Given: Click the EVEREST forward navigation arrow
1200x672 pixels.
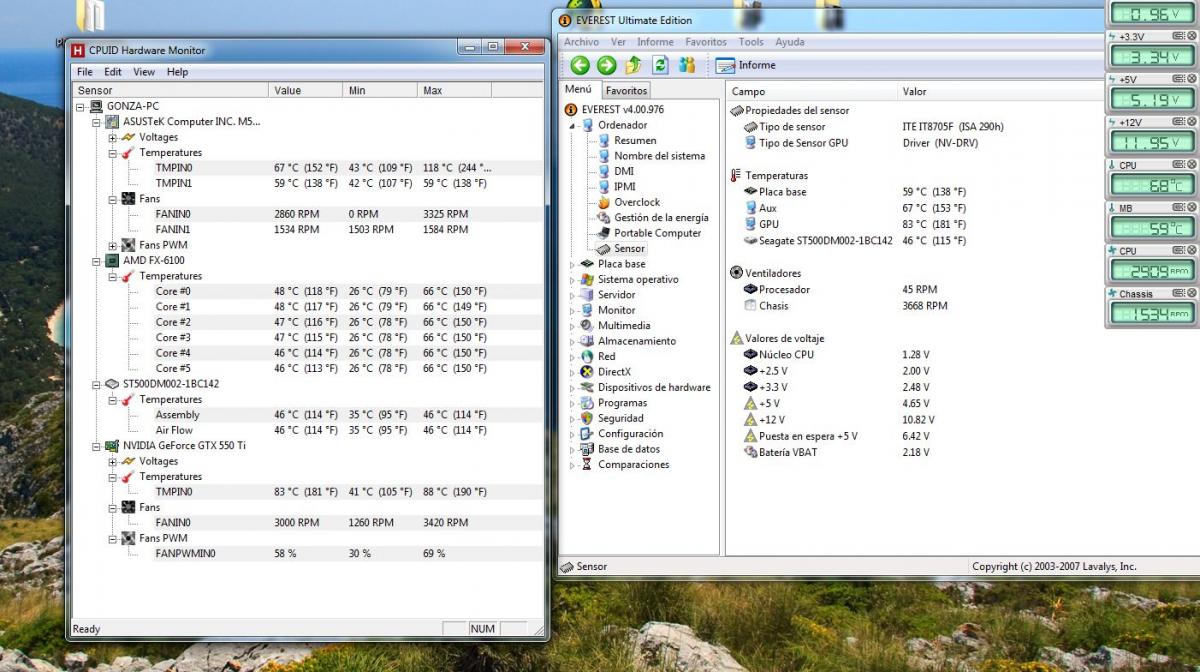Looking at the screenshot, I should 606,65.
